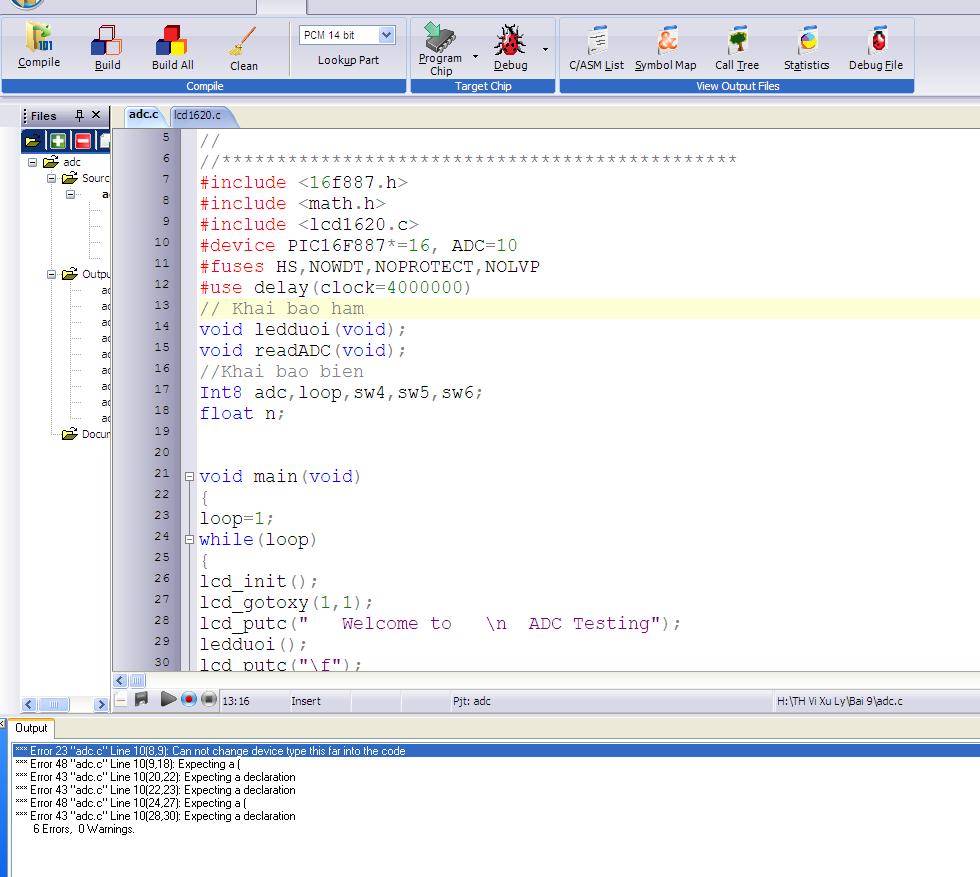Collapse the void main code fold marker
Image resolution: width=980 pixels, height=877 pixels.
click(190, 477)
